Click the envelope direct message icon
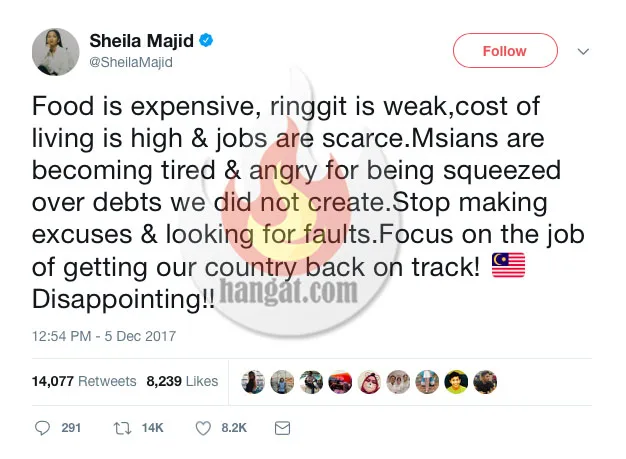This screenshot has width=626, height=459. pyautogui.click(x=282, y=427)
